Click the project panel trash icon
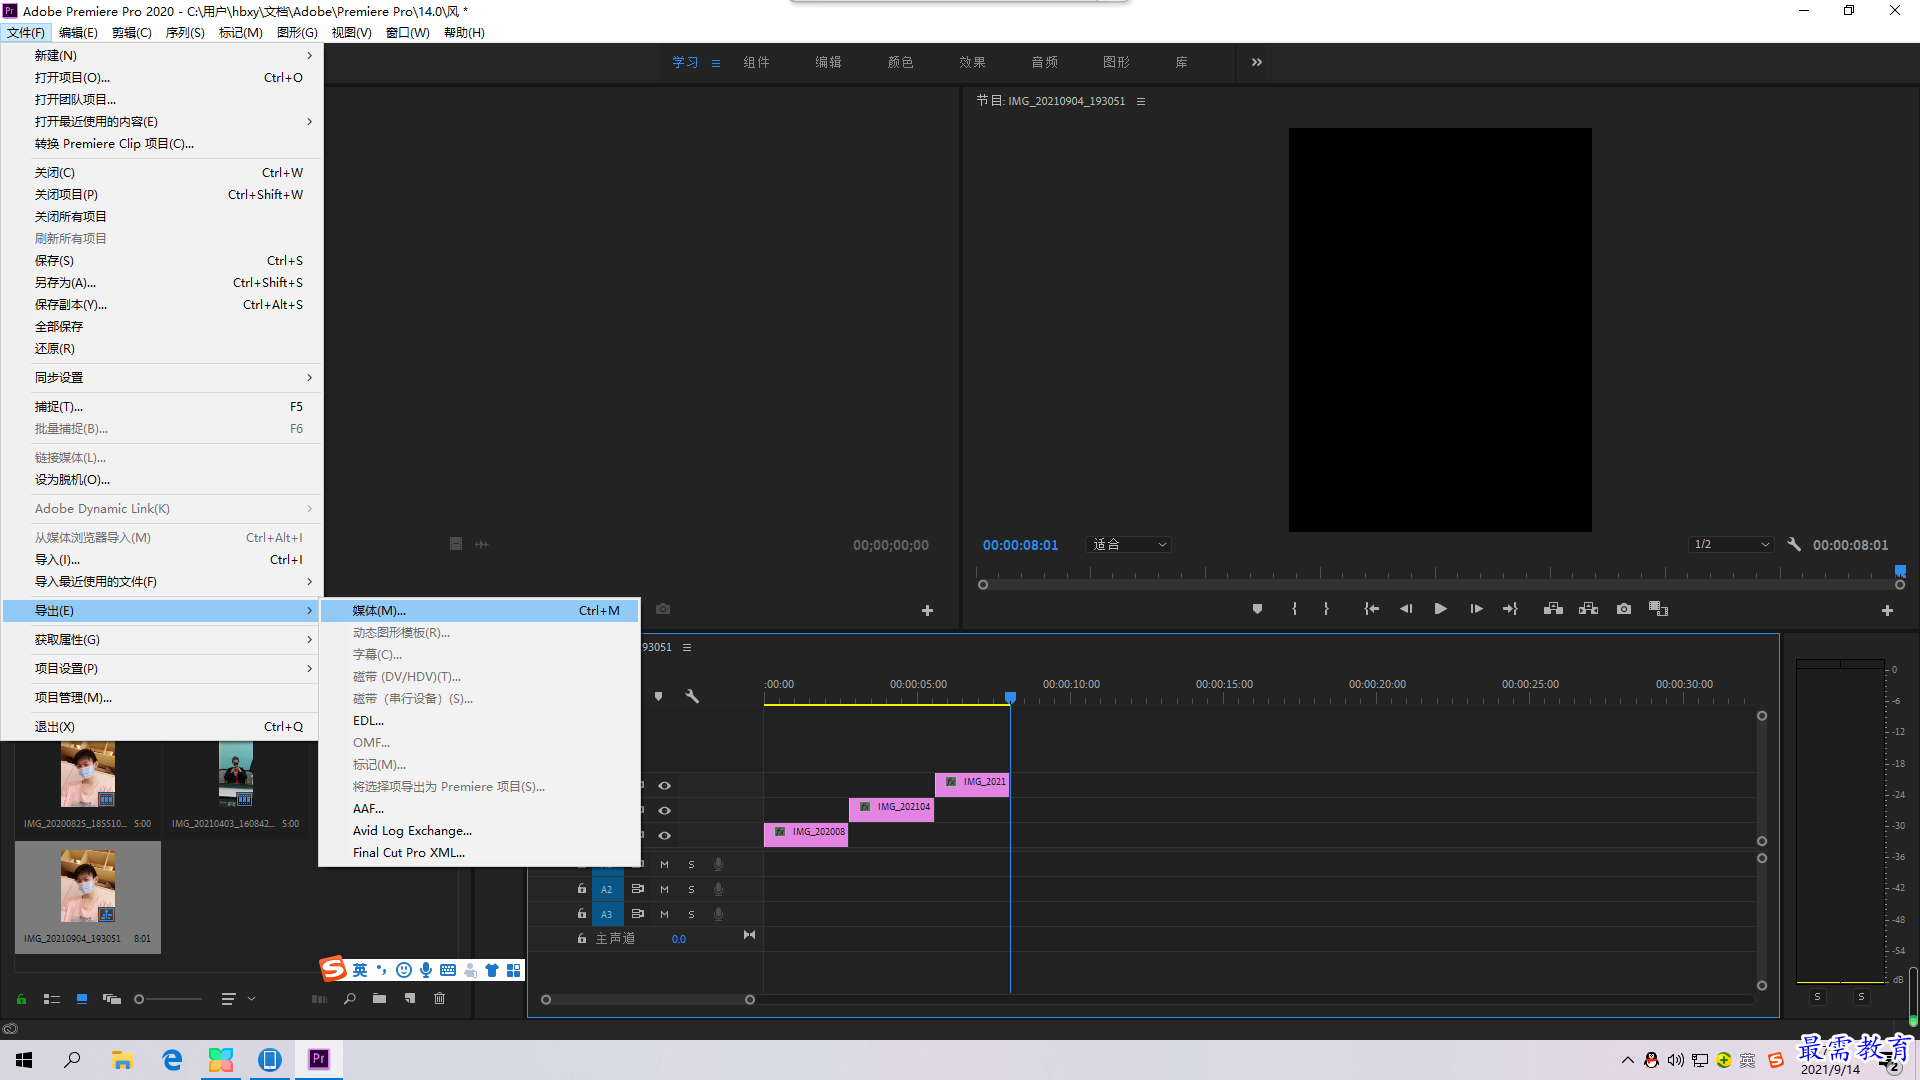The height and width of the screenshot is (1080, 1920). (x=439, y=999)
